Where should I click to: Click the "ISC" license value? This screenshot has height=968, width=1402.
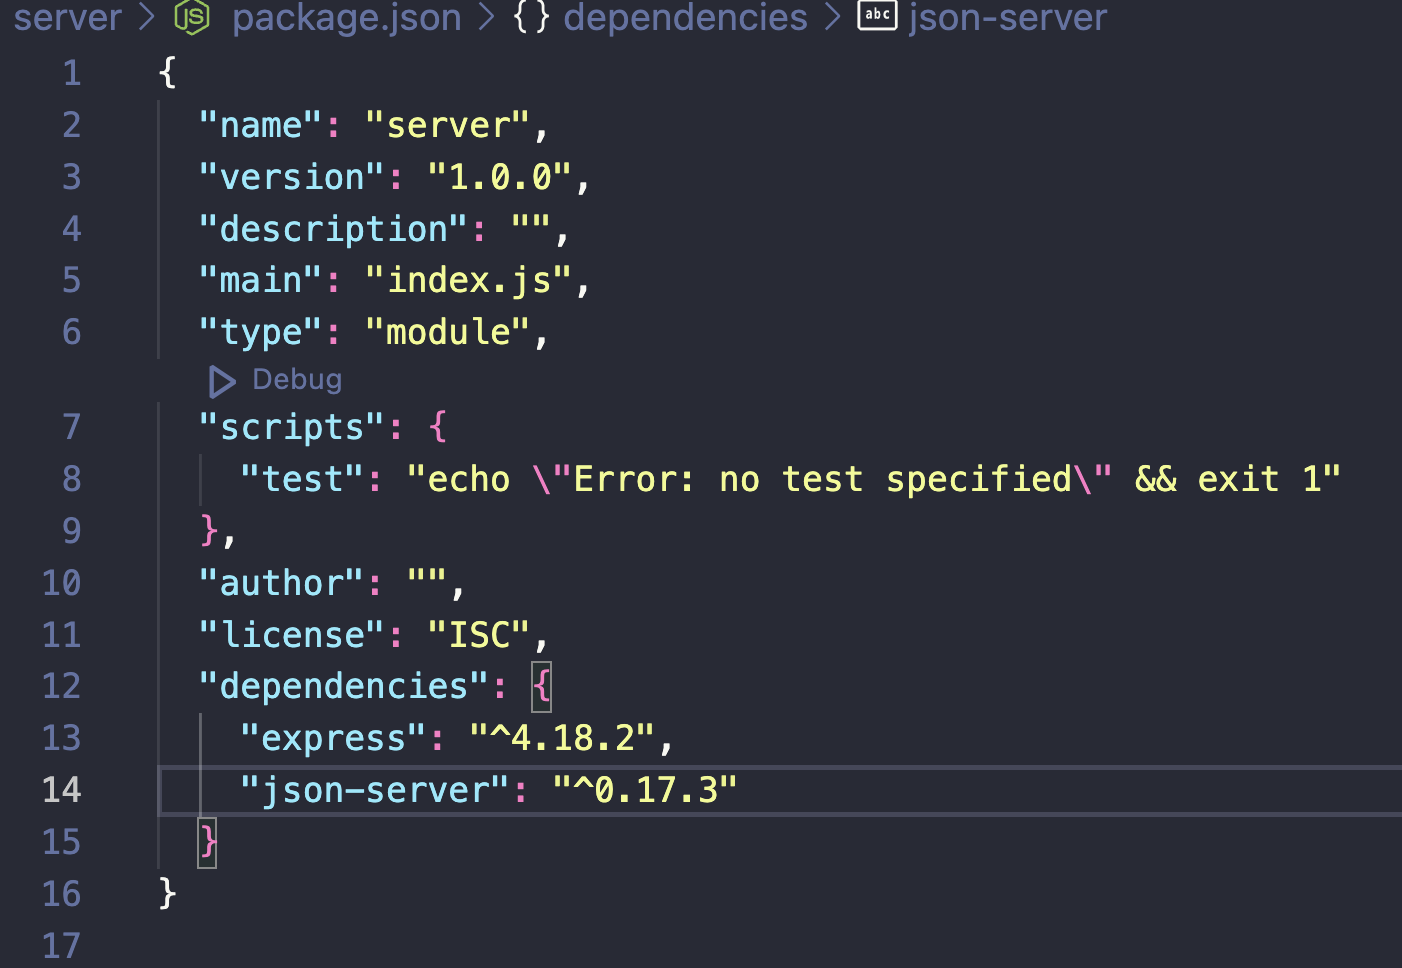click(x=478, y=635)
